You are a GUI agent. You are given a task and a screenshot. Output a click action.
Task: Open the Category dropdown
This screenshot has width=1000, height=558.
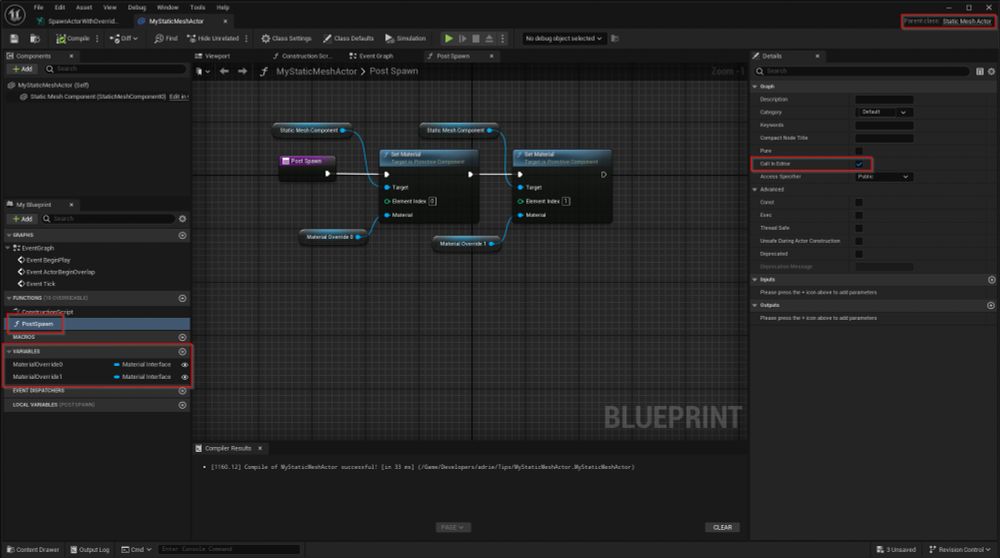[x=884, y=112]
